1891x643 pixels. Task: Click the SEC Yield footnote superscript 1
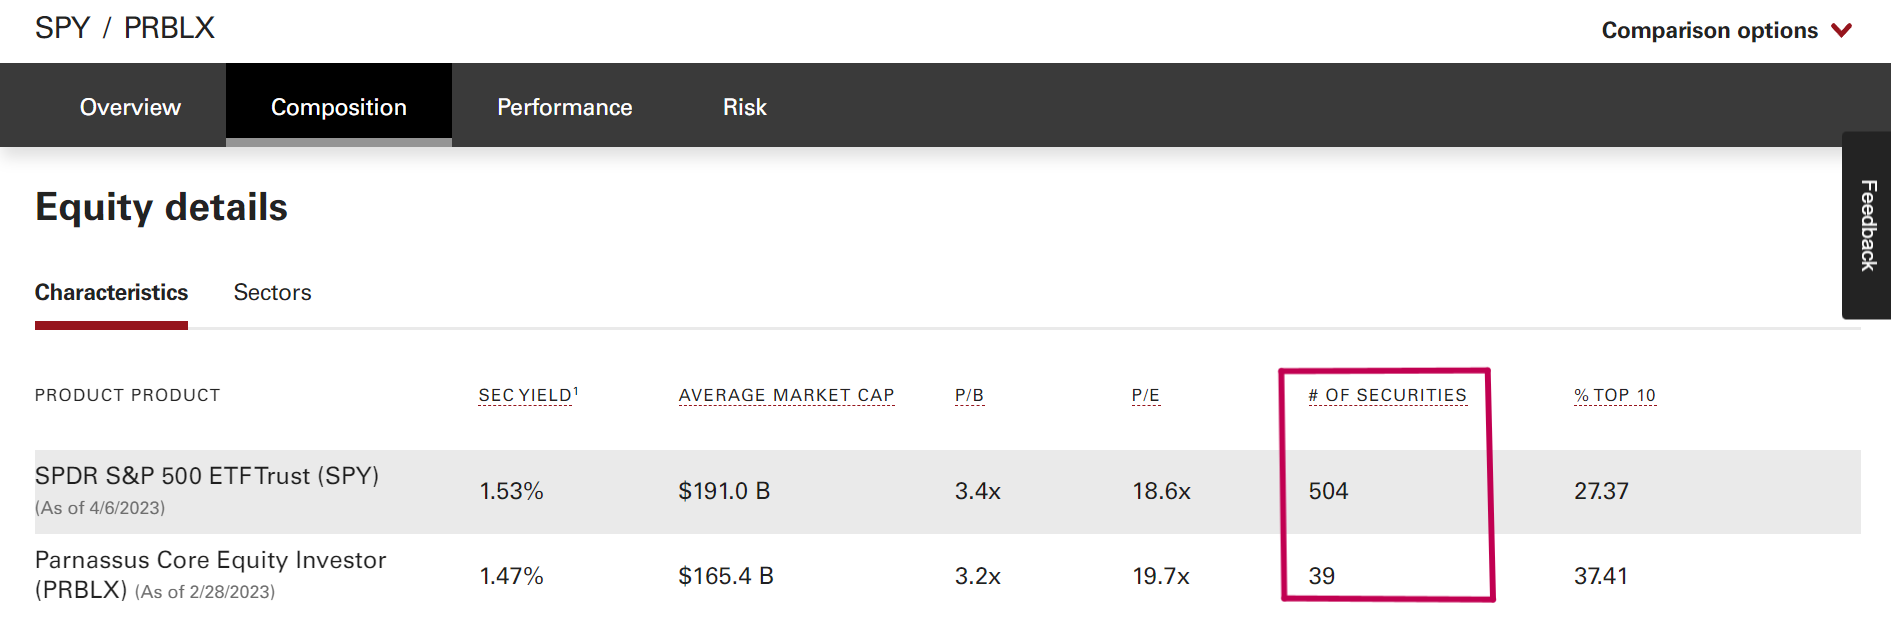coord(576,391)
